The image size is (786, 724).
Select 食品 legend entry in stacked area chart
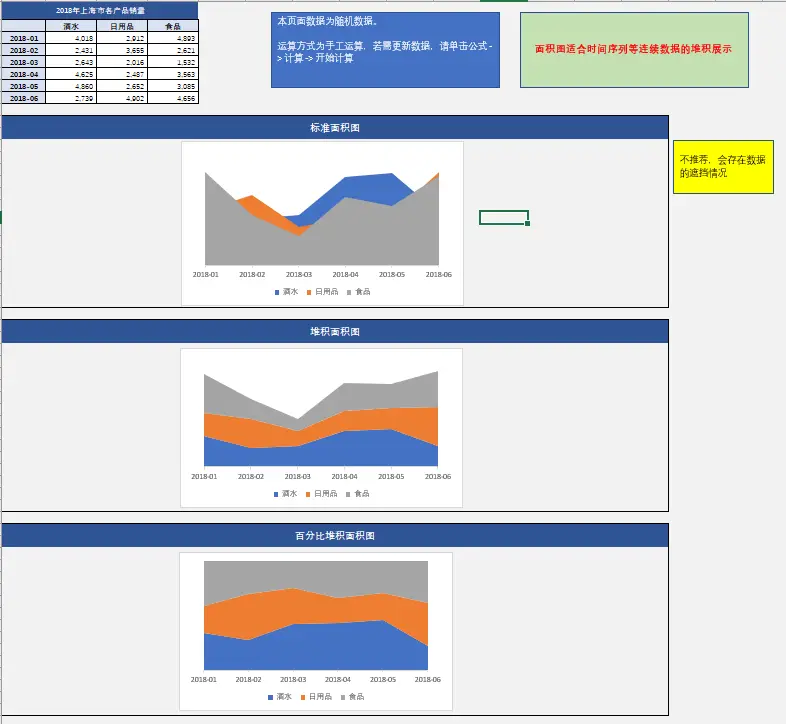point(357,494)
